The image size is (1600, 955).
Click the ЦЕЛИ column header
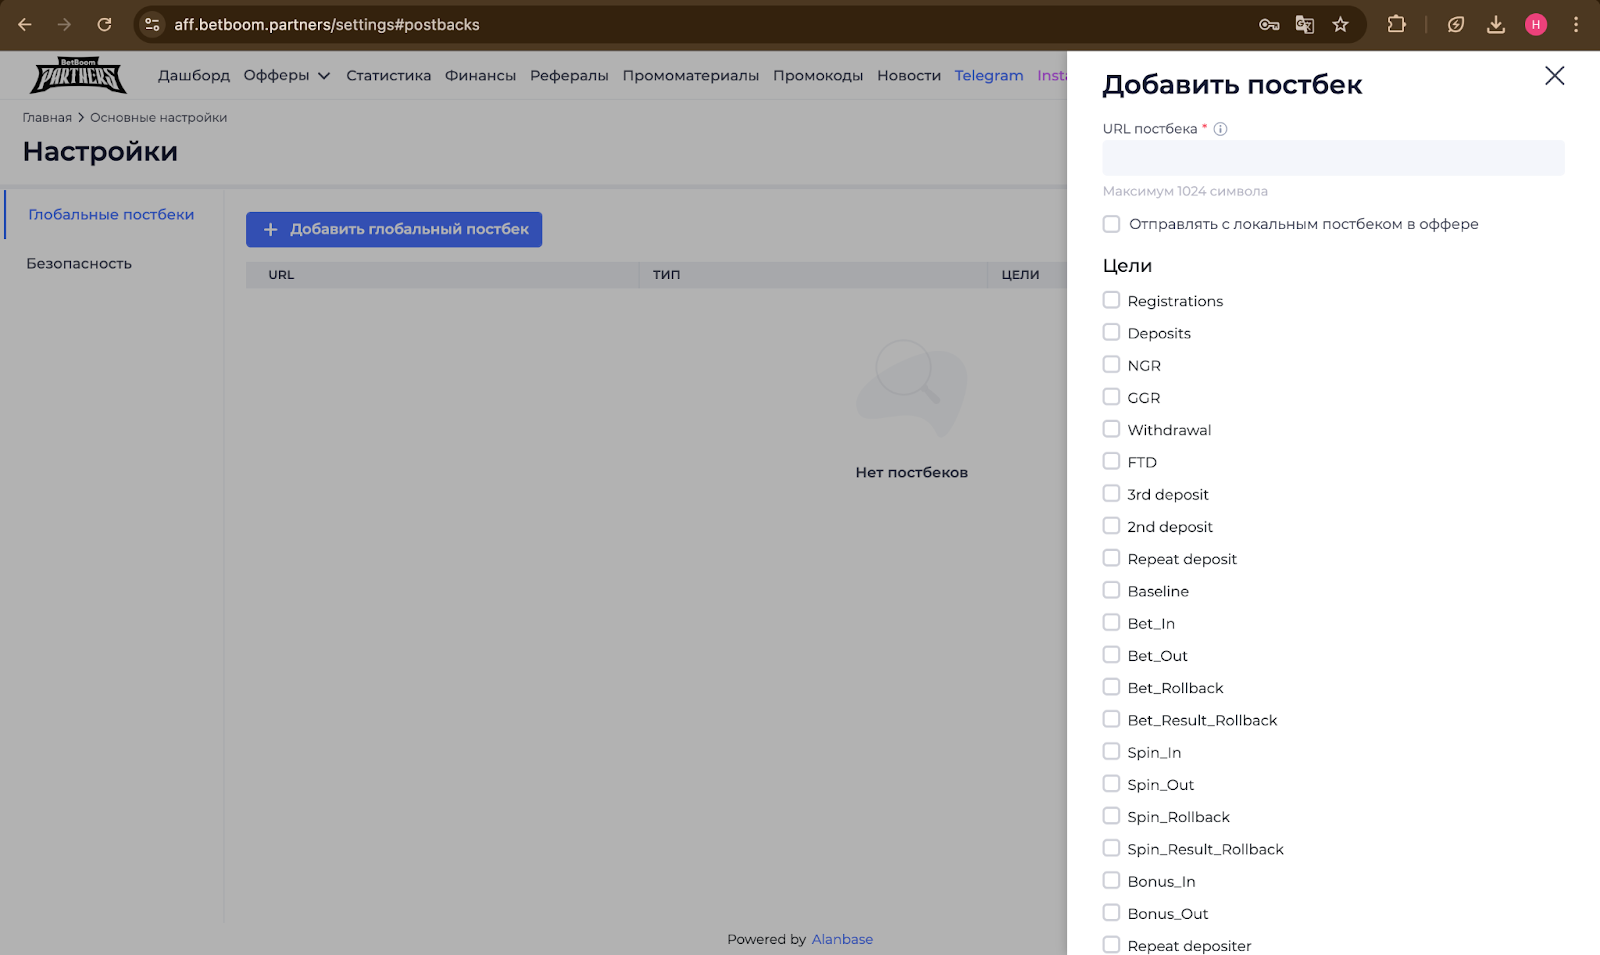1020,275
